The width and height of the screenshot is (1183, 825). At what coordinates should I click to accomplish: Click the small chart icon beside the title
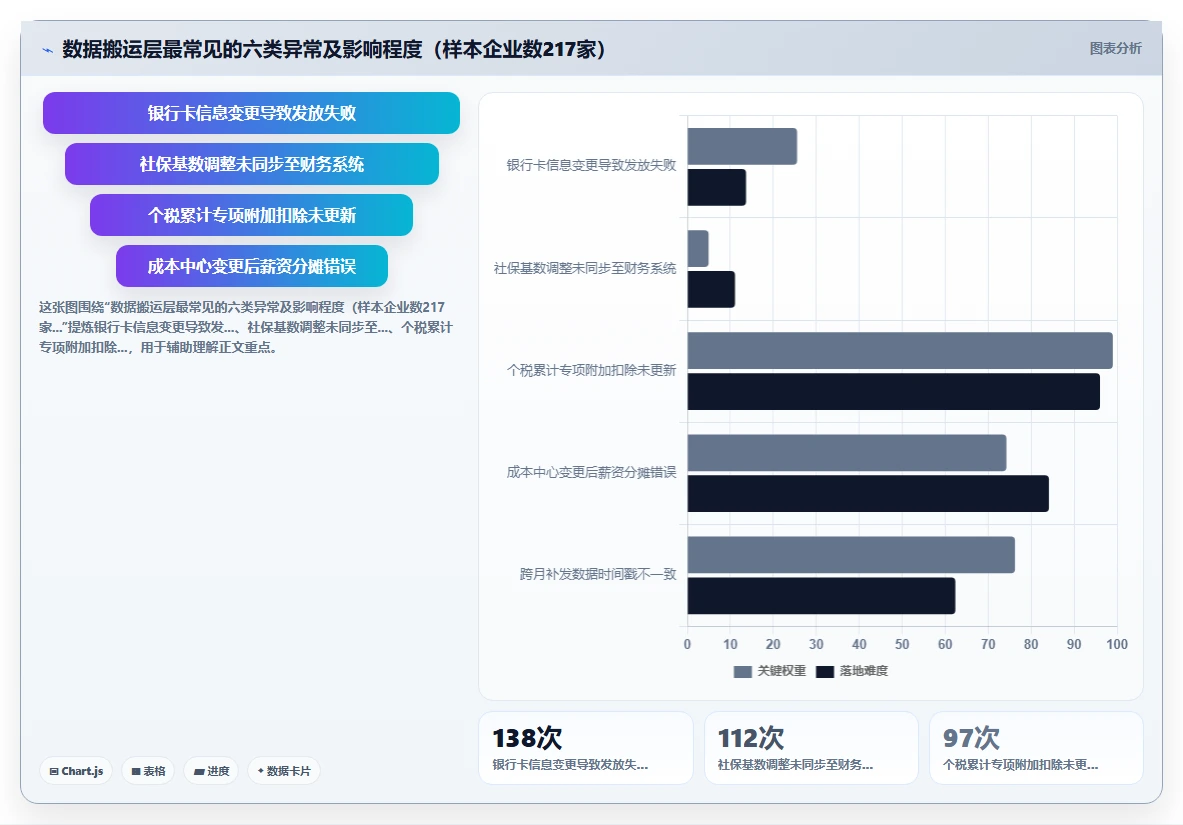point(48,51)
